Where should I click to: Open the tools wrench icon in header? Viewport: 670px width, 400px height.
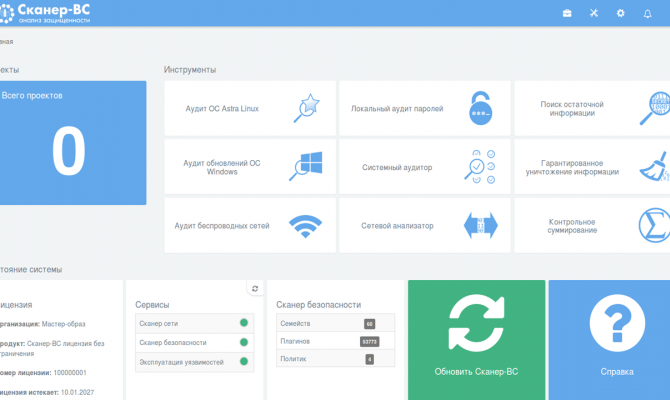594,13
